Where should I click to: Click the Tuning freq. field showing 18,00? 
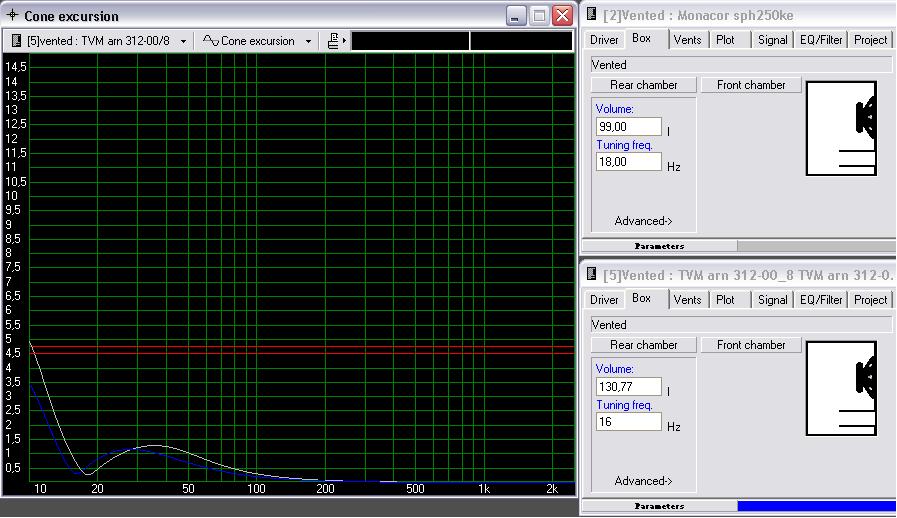pyautogui.click(x=629, y=161)
